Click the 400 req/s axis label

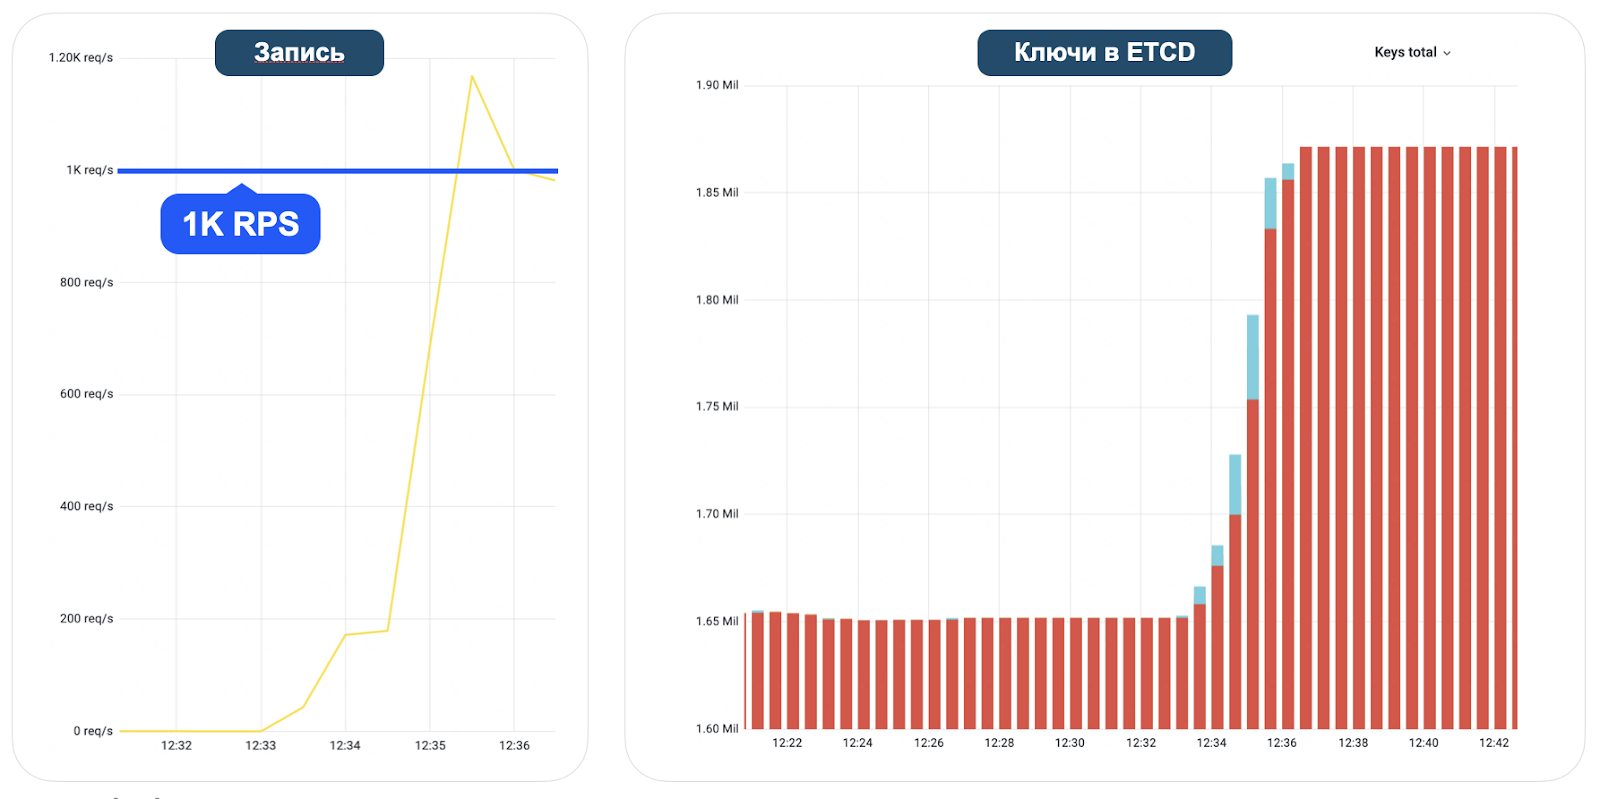(86, 506)
